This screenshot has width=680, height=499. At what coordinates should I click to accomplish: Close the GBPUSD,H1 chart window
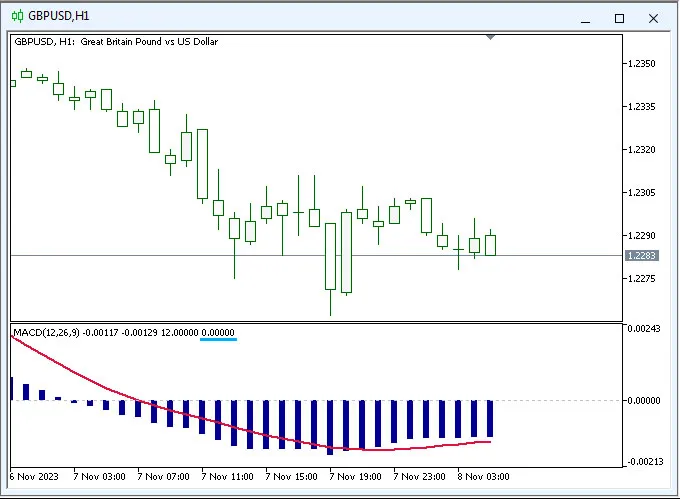click(654, 18)
